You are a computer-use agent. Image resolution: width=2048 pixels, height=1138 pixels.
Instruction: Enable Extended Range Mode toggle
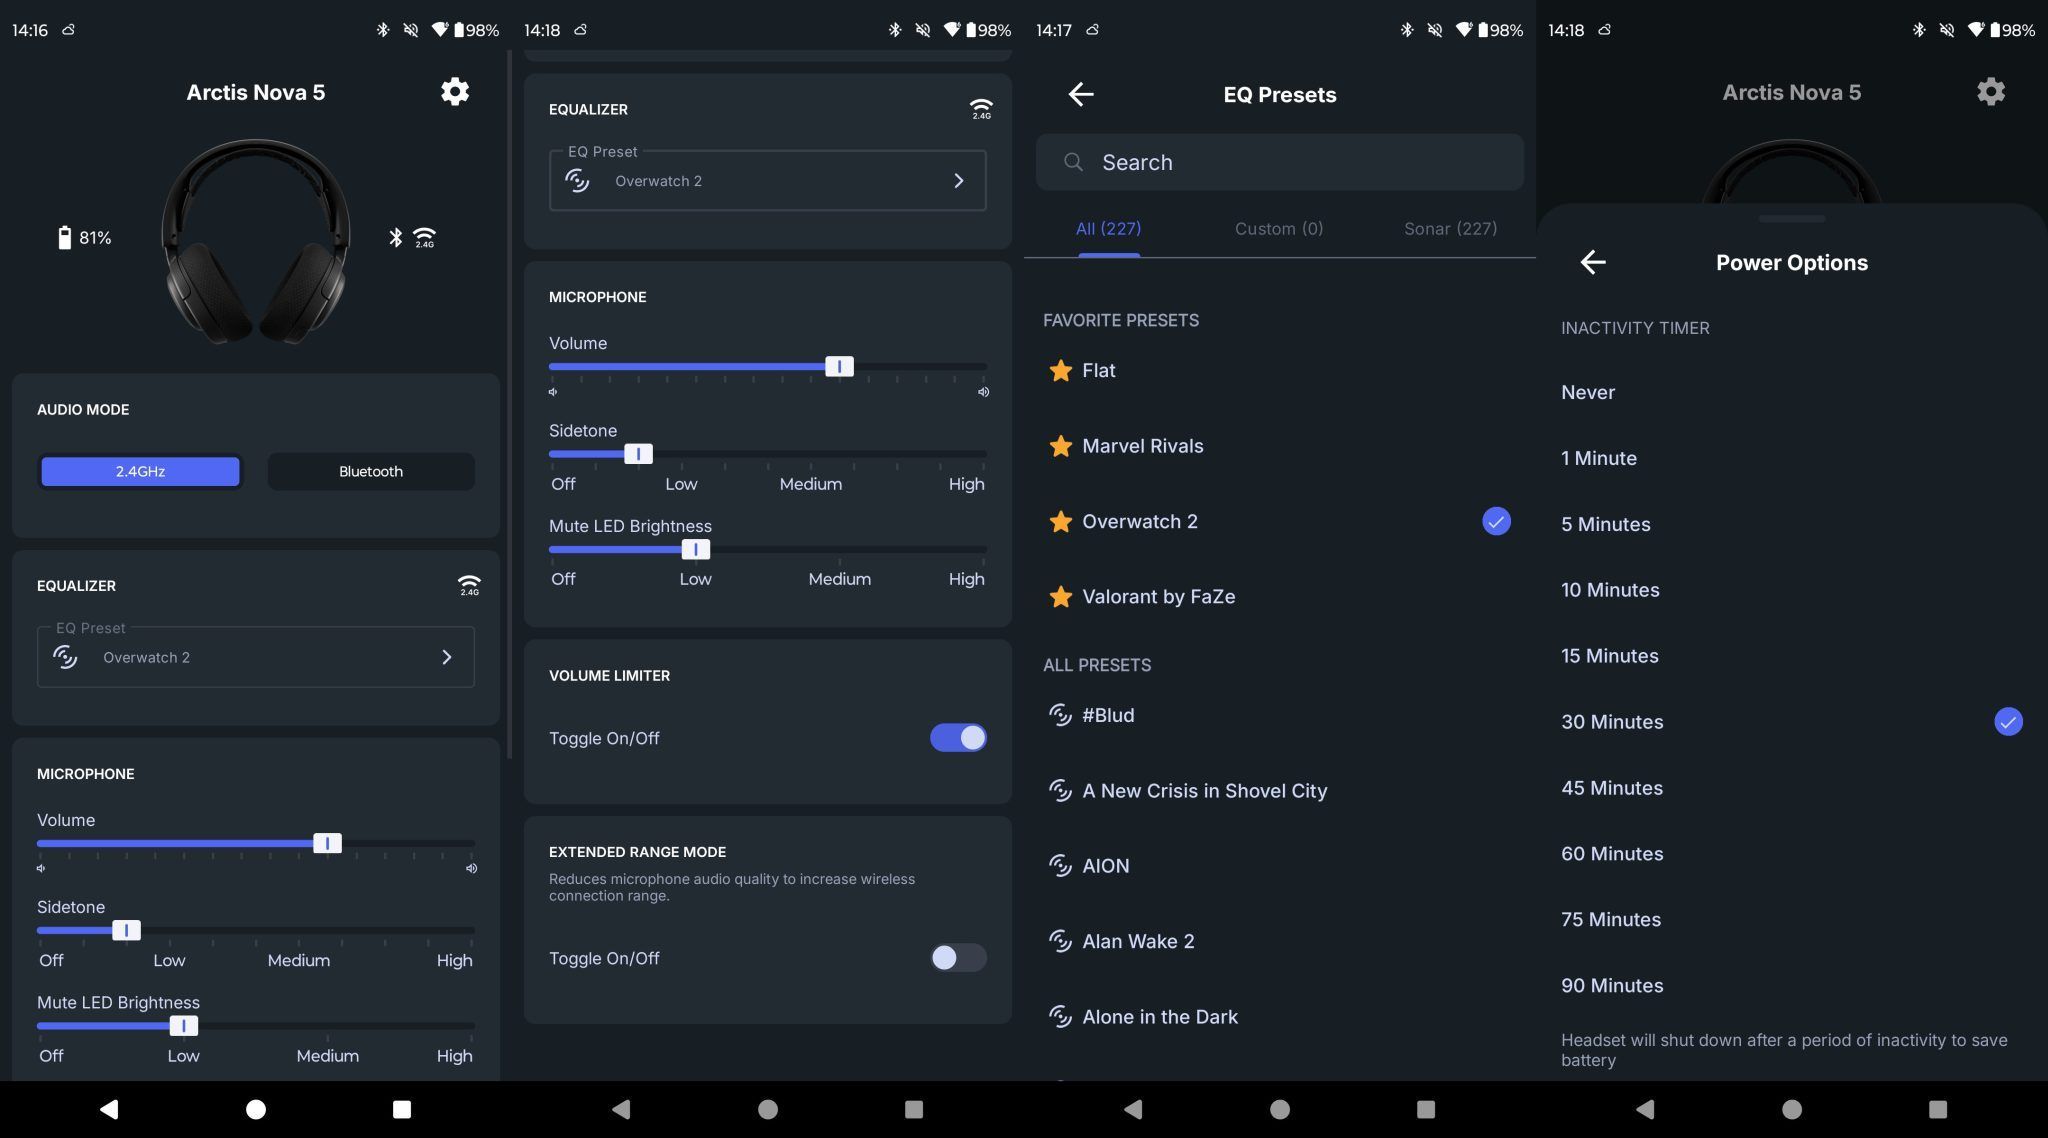click(x=957, y=958)
